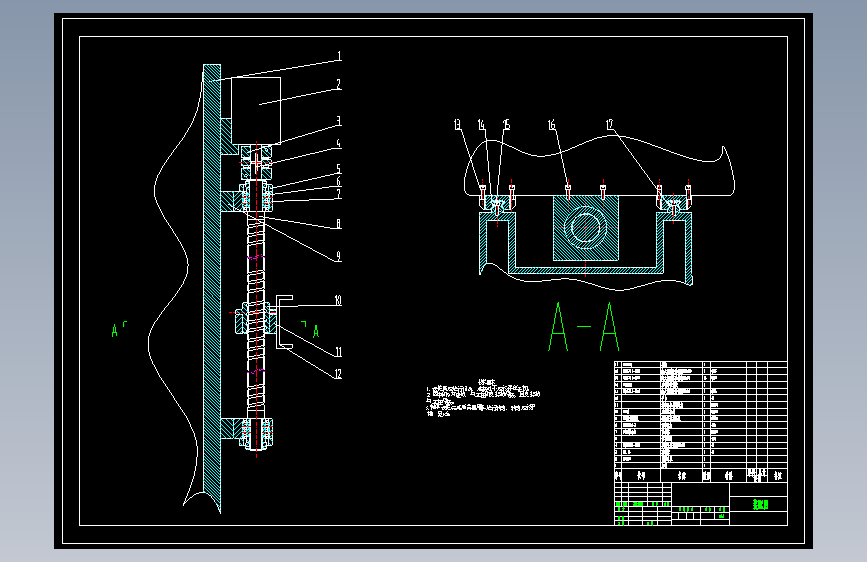Image resolution: width=867 pixels, height=562 pixels.
Task: Click part number label 8
Action: [339, 224]
